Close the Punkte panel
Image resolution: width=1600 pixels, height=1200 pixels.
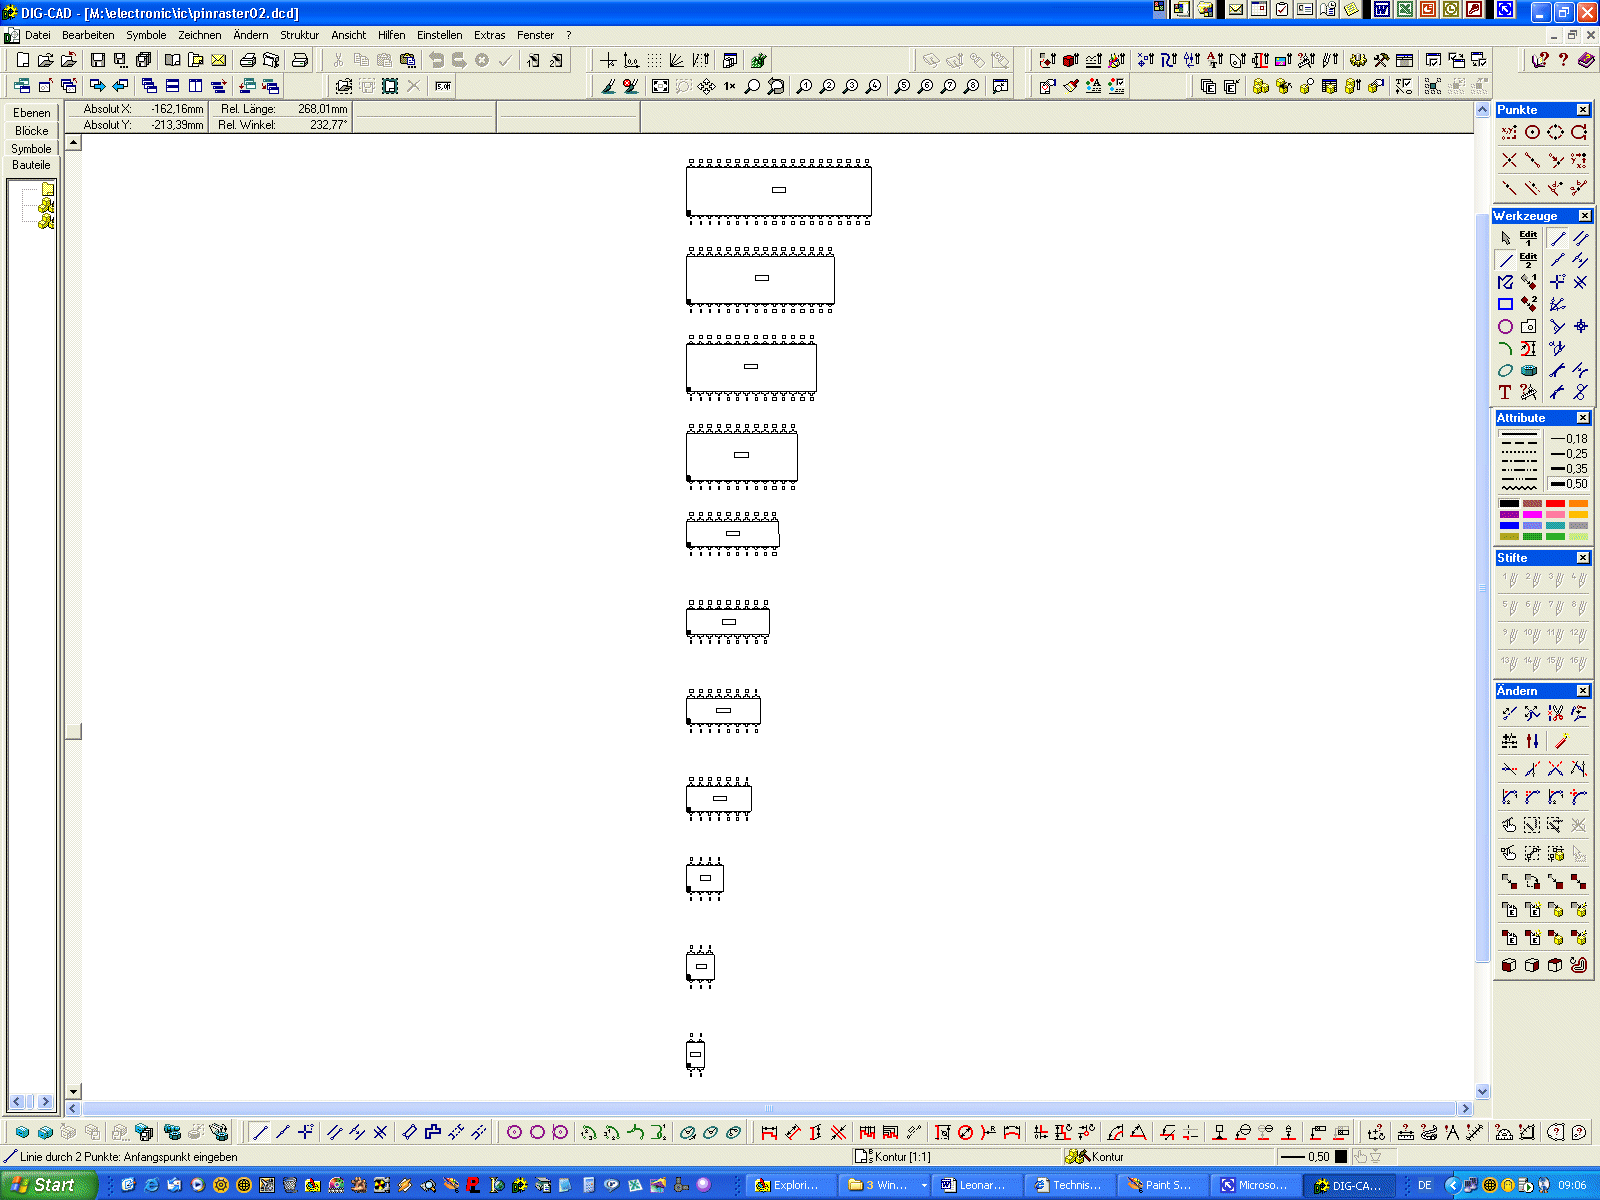(1583, 110)
